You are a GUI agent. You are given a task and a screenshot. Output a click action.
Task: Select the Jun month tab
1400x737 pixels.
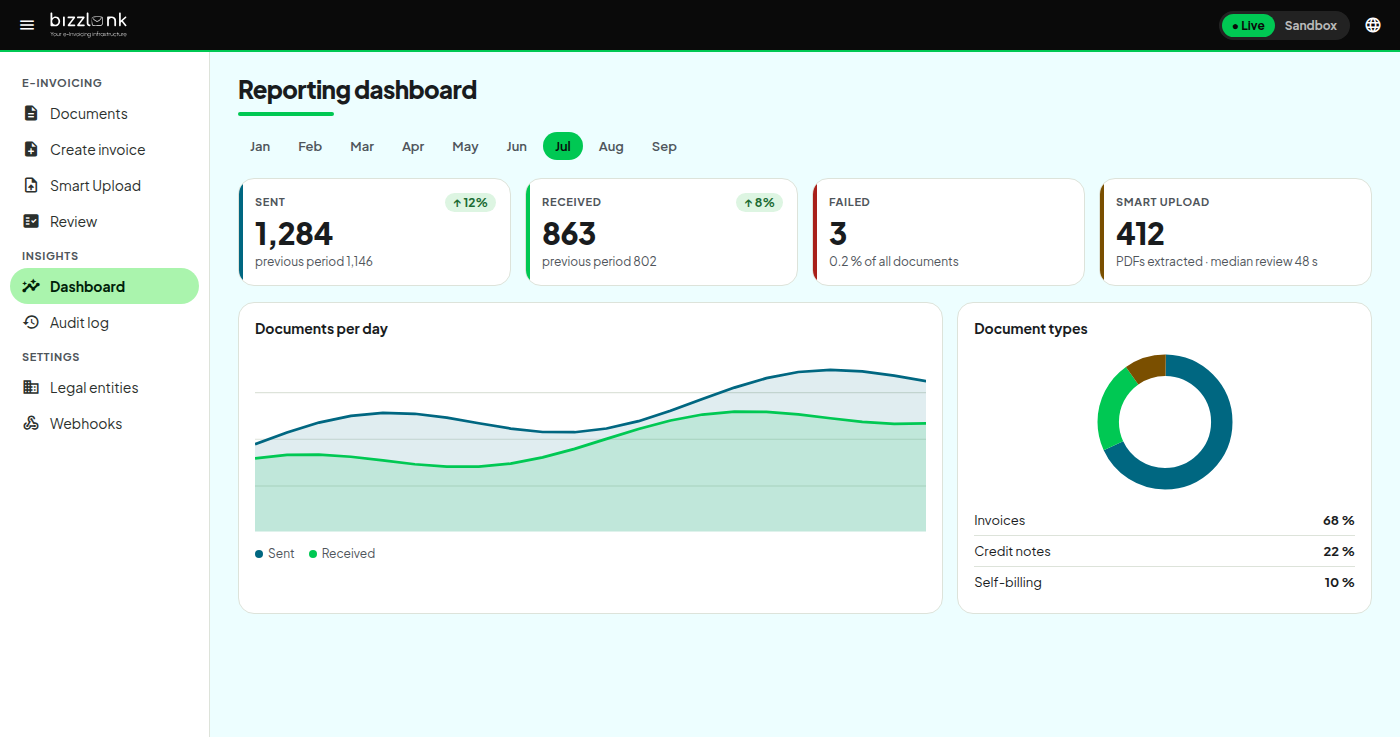(x=516, y=146)
